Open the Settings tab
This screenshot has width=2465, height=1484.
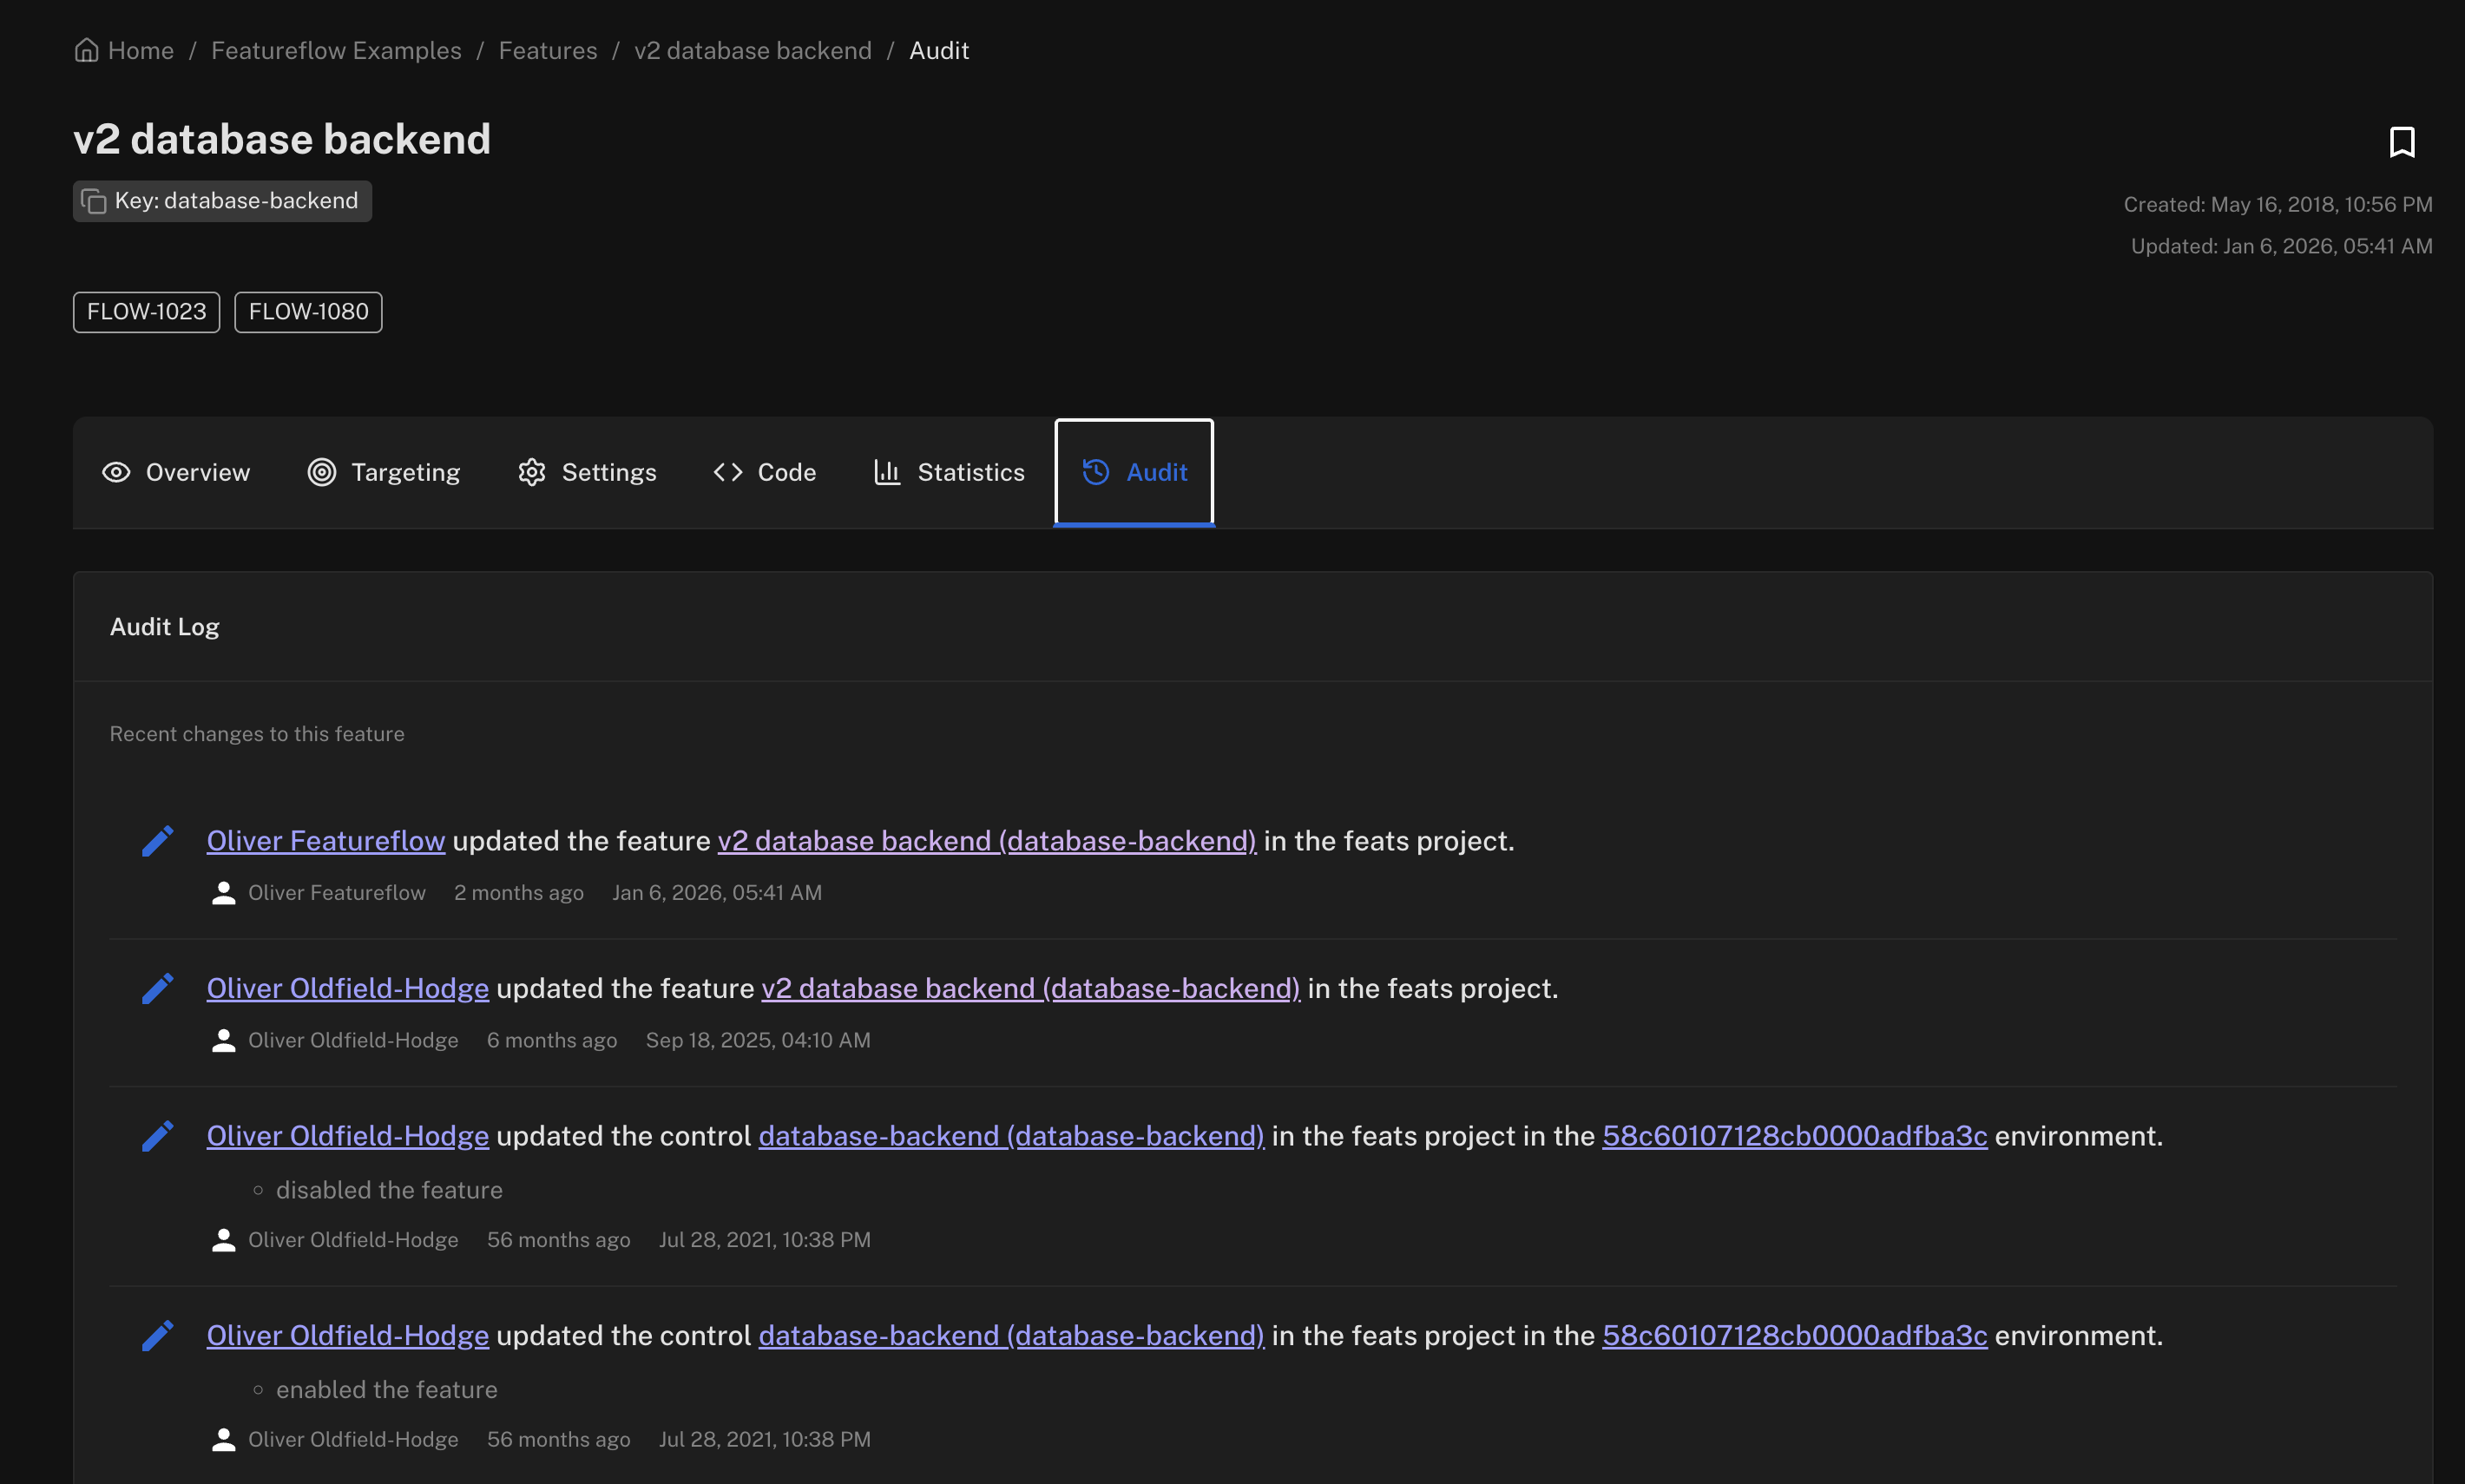588,472
